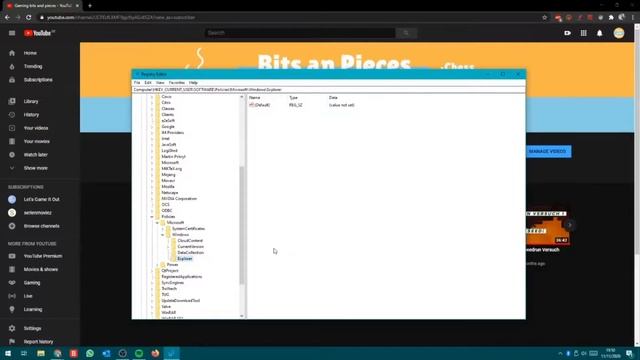Viewport: 640px width, 360px height.
Task: Open Subscriptions in the YouTube sidebar
Action: [x=38, y=80]
